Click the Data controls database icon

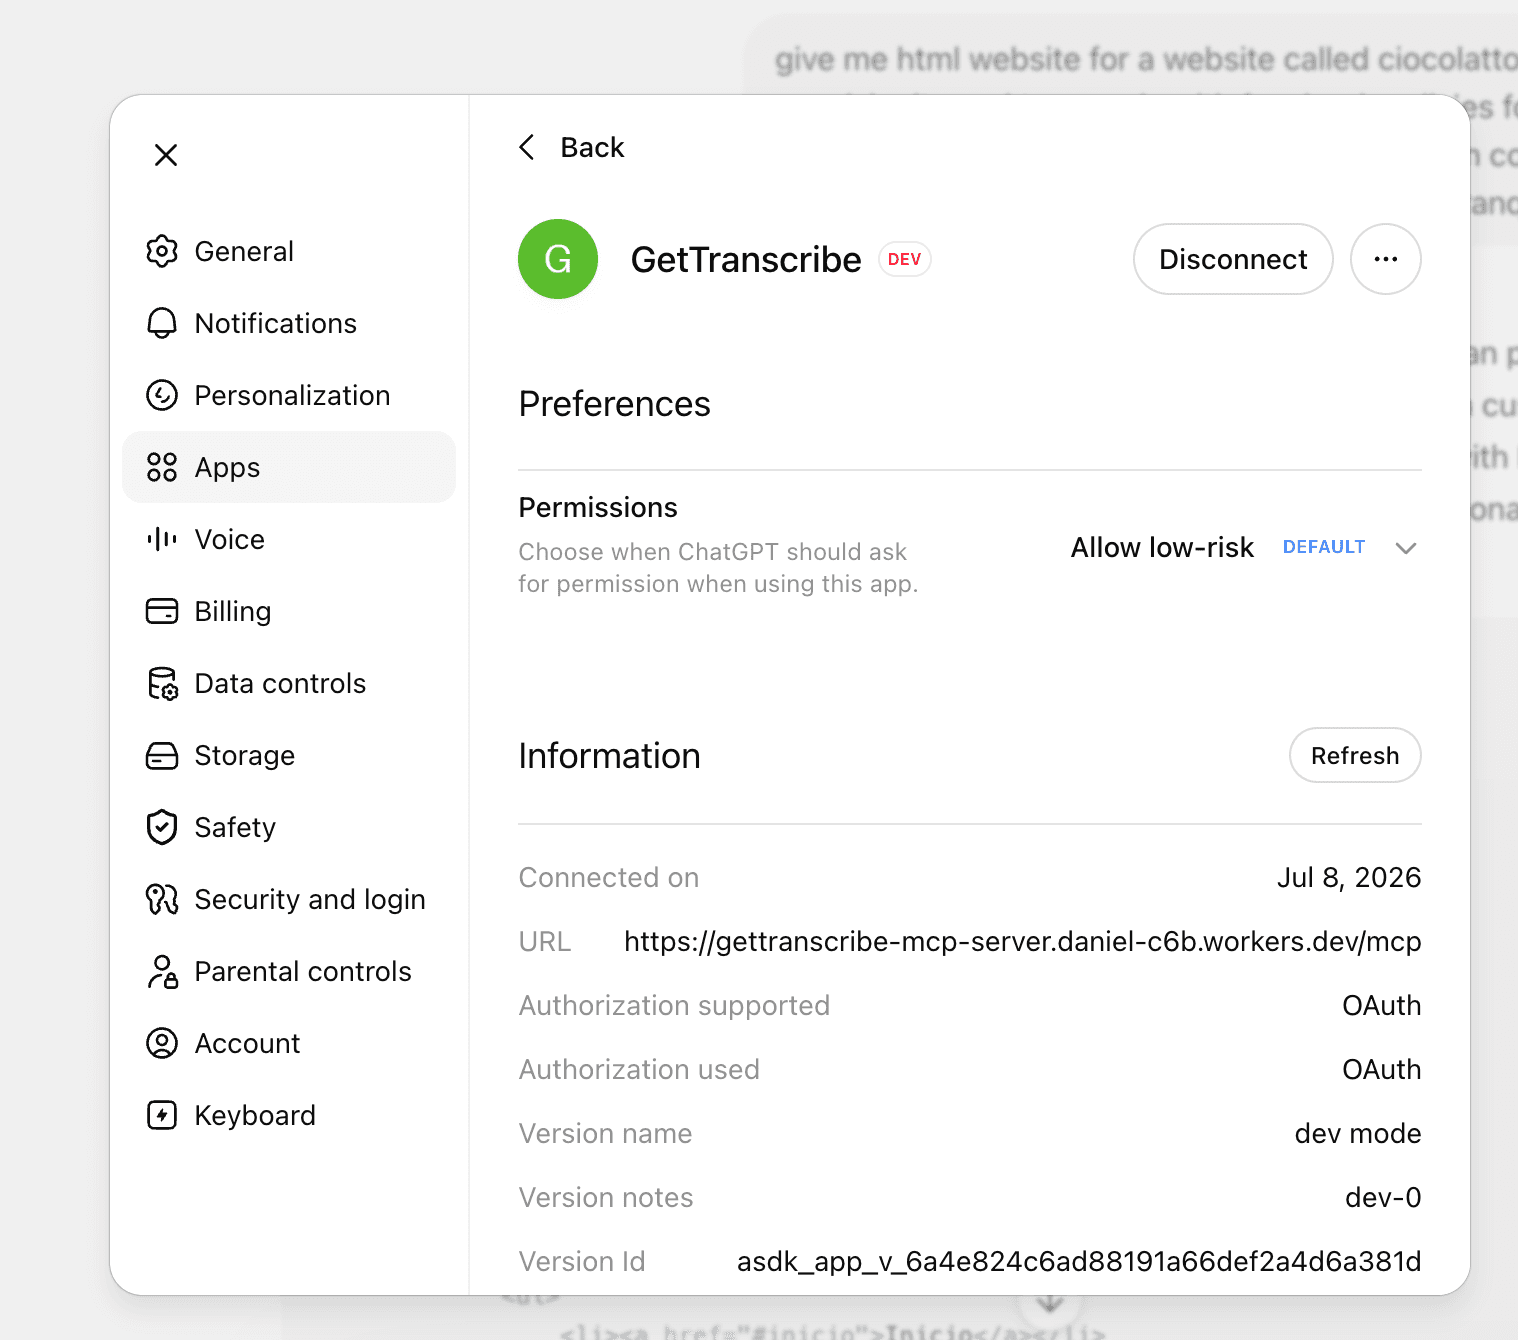pos(162,683)
